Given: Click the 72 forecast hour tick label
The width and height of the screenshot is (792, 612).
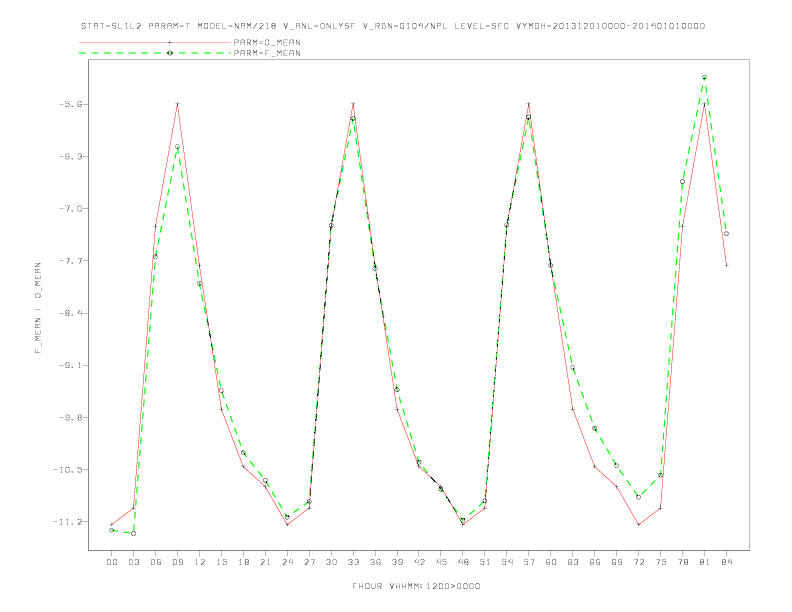Looking at the screenshot, I should (x=638, y=562).
